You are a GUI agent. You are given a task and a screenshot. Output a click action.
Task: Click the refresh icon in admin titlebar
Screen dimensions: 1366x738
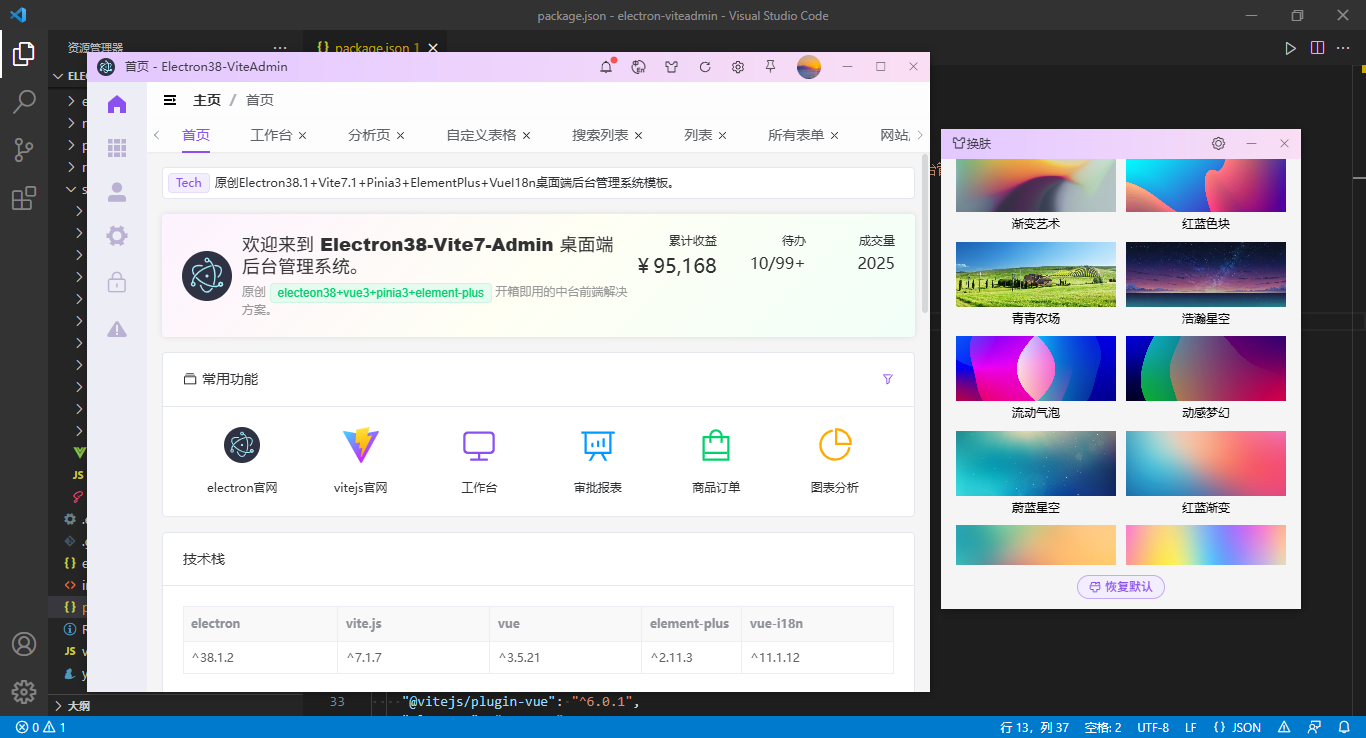705,67
